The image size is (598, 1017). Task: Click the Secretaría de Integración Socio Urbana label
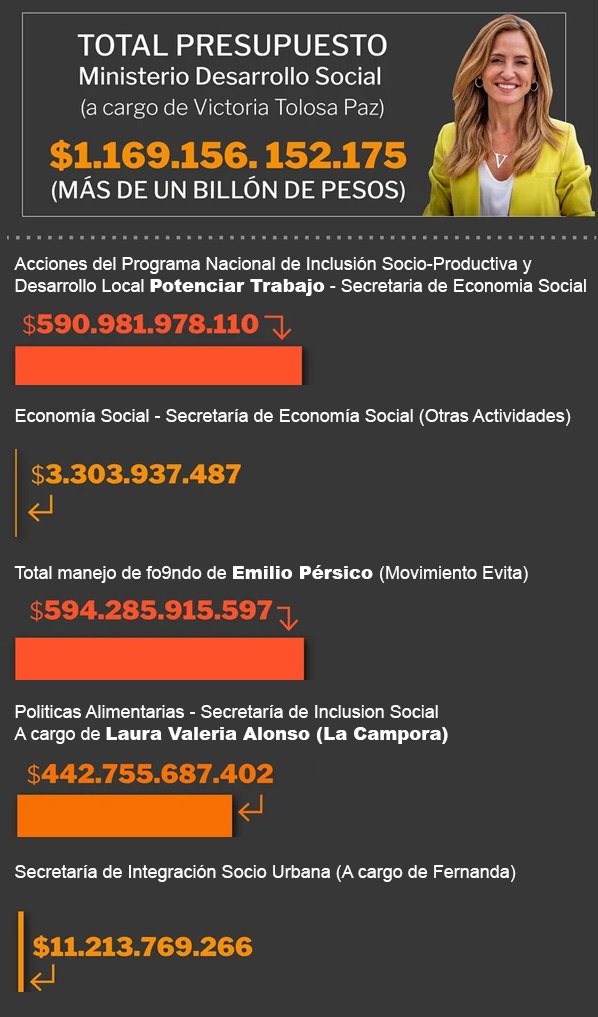(173, 872)
